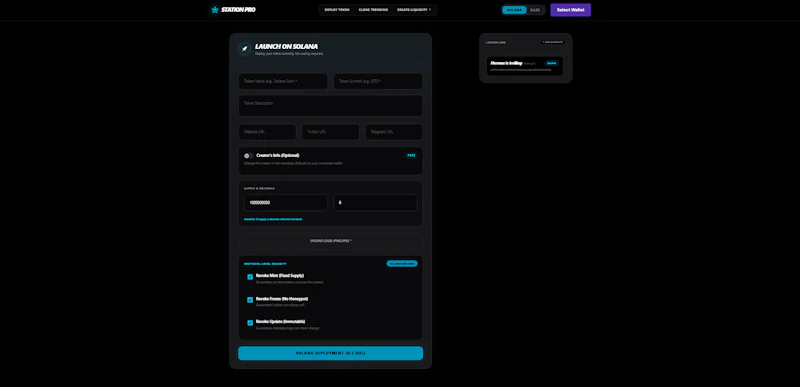Open the Deploy Token nav item

point(337,10)
